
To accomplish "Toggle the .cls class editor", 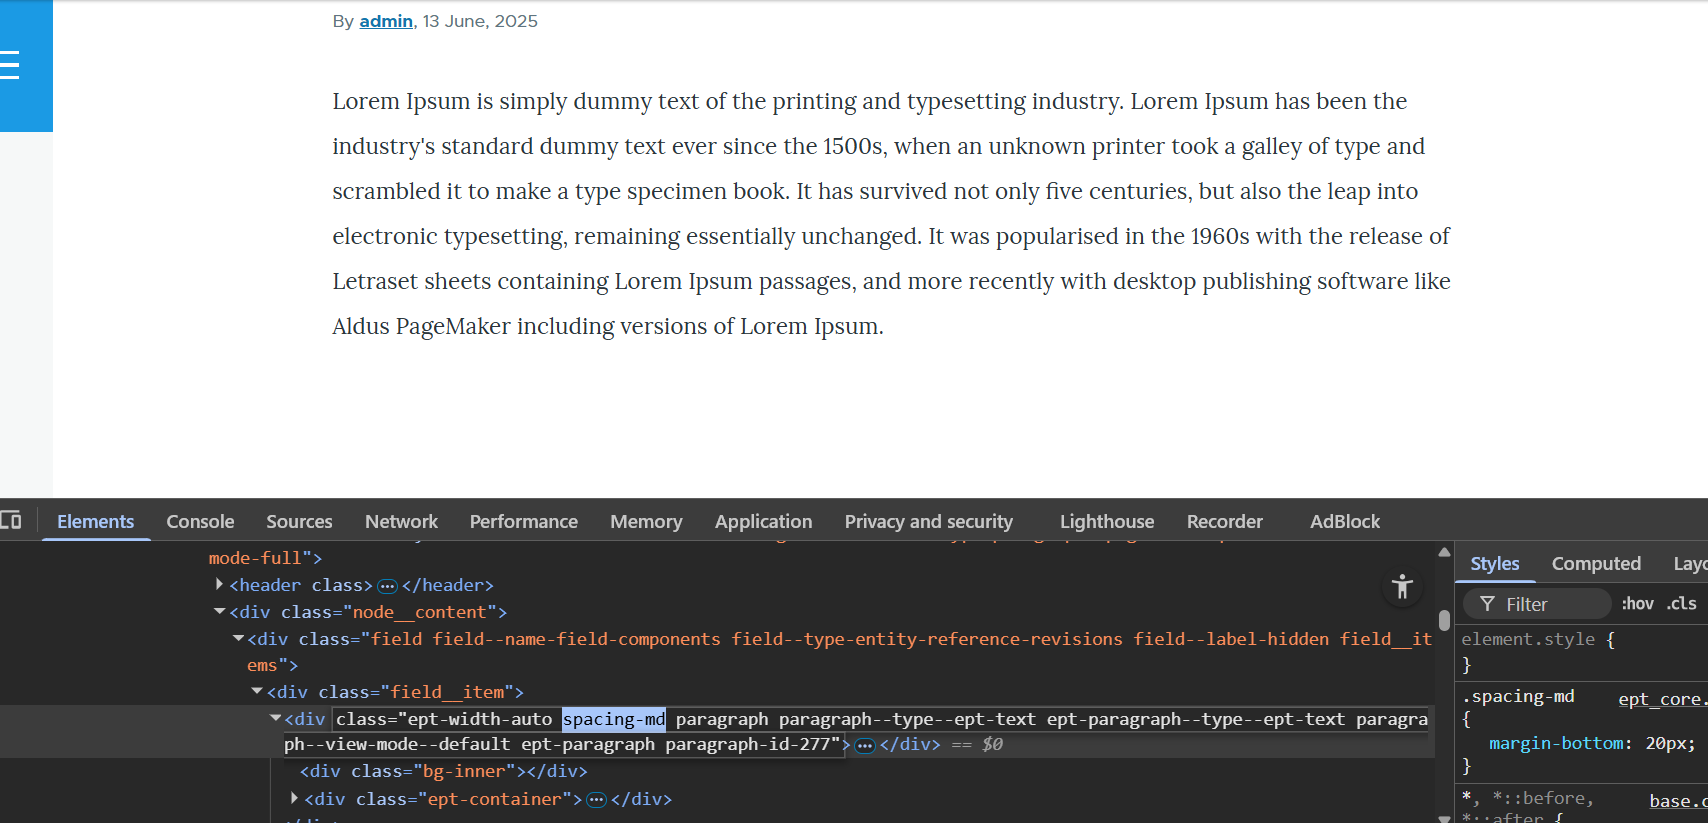I will (1681, 604).
